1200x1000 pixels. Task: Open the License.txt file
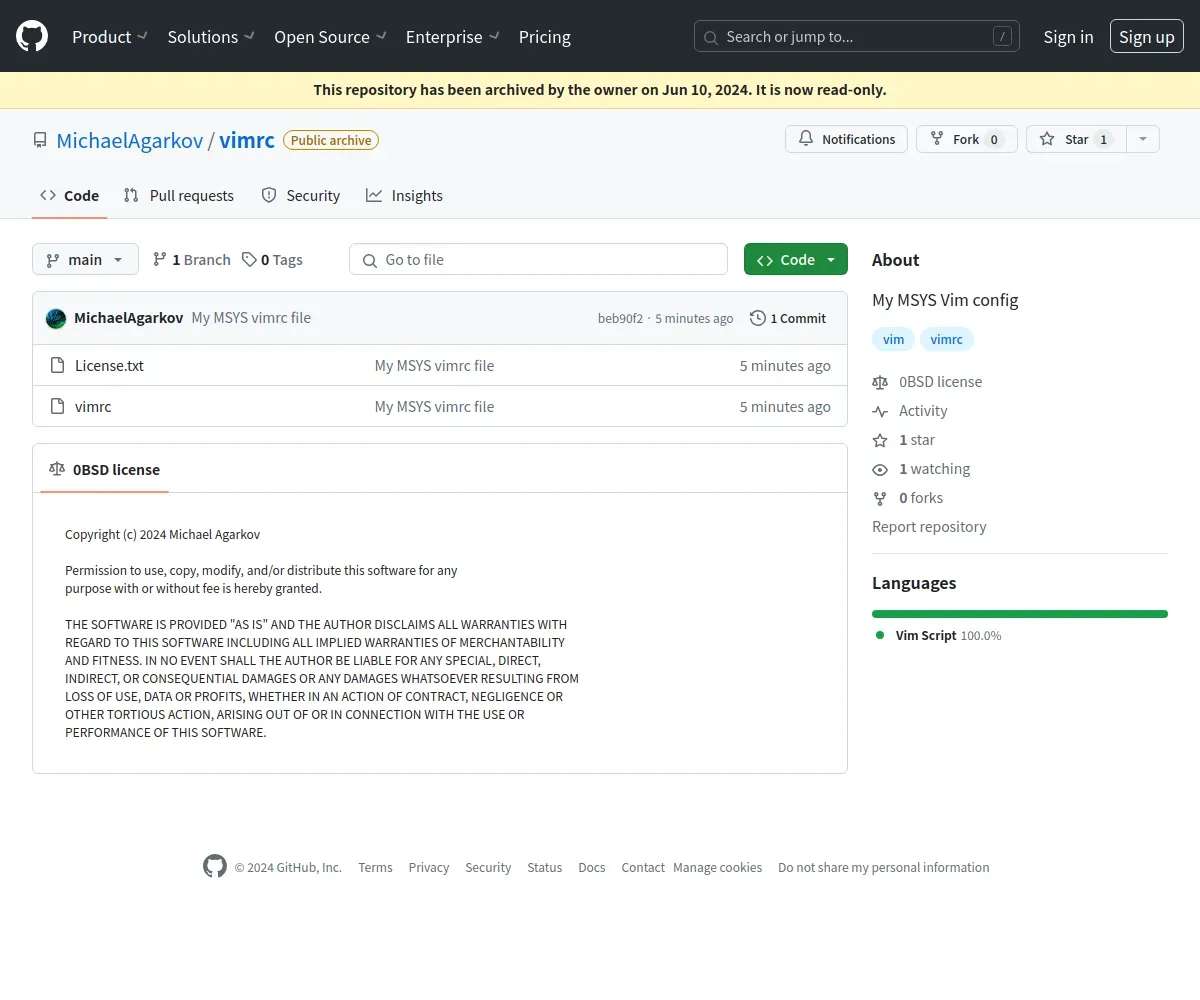pyautogui.click(x=109, y=366)
